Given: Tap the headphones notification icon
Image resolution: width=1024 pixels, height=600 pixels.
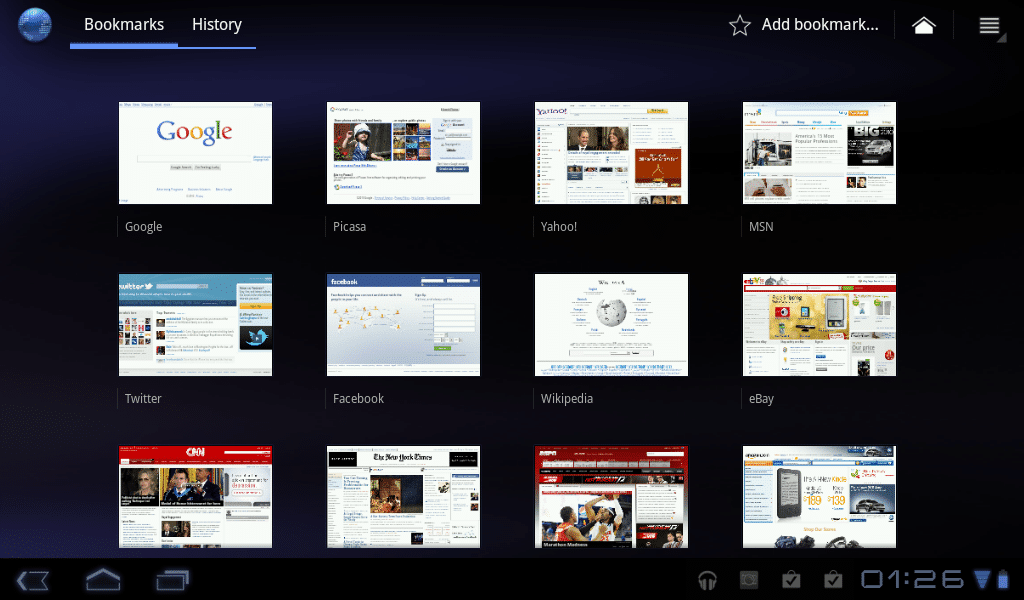Looking at the screenshot, I should [707, 580].
